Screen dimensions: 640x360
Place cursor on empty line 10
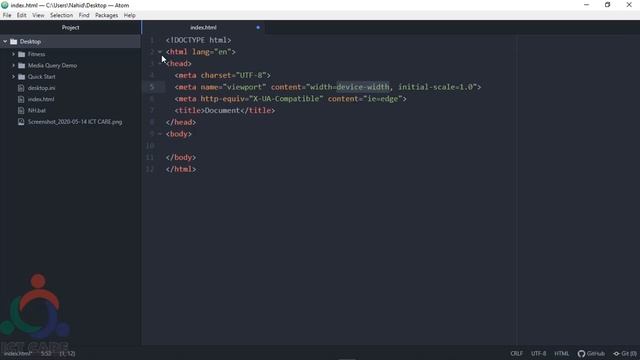tap(329, 146)
